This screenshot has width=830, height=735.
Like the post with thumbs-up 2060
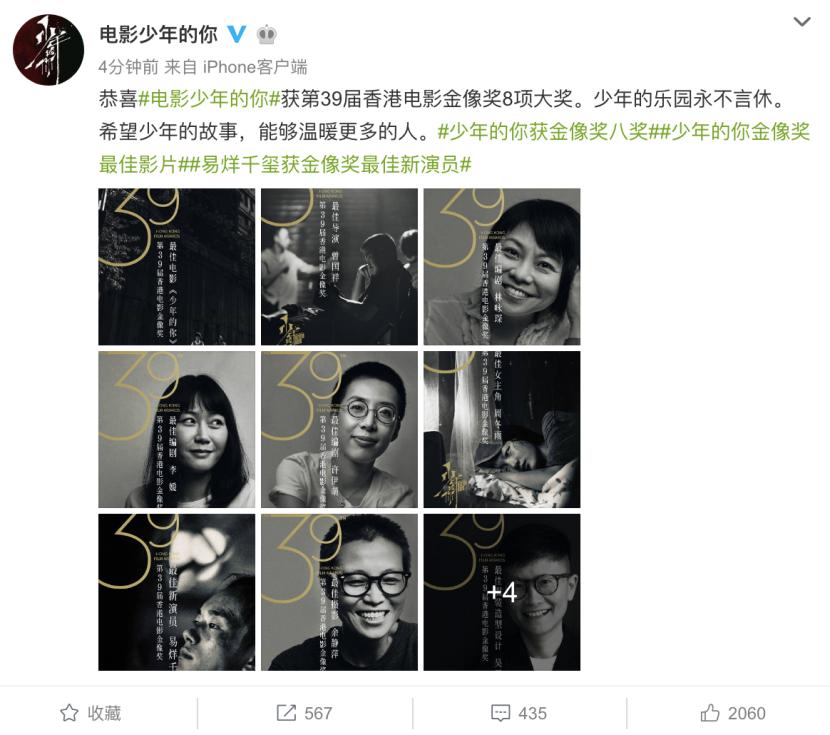click(x=710, y=713)
